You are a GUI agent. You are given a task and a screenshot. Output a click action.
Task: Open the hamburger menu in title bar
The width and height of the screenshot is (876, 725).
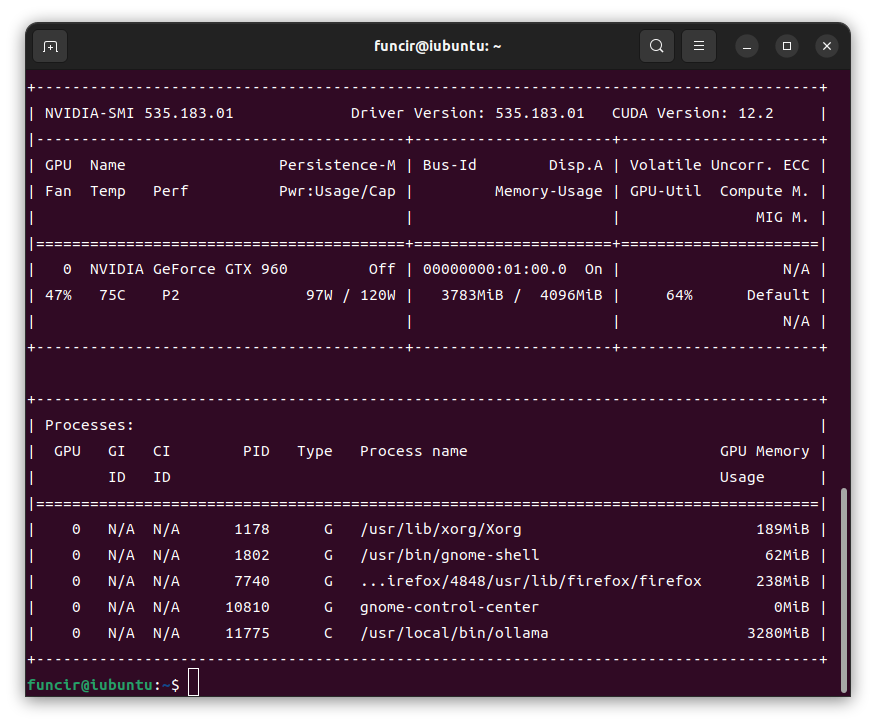click(698, 46)
